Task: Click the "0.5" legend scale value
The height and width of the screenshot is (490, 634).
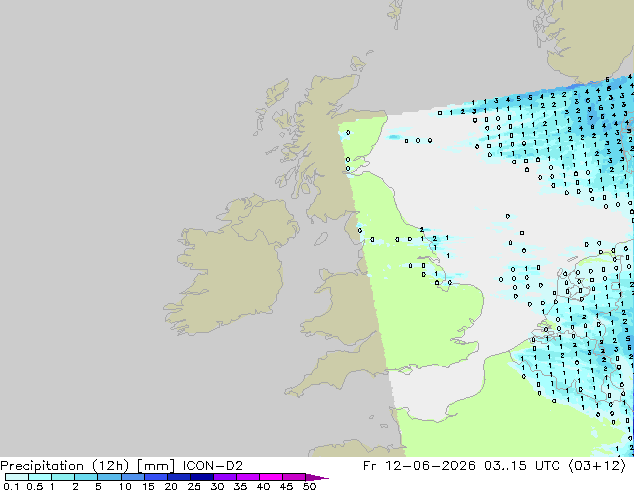Action: click(35, 486)
